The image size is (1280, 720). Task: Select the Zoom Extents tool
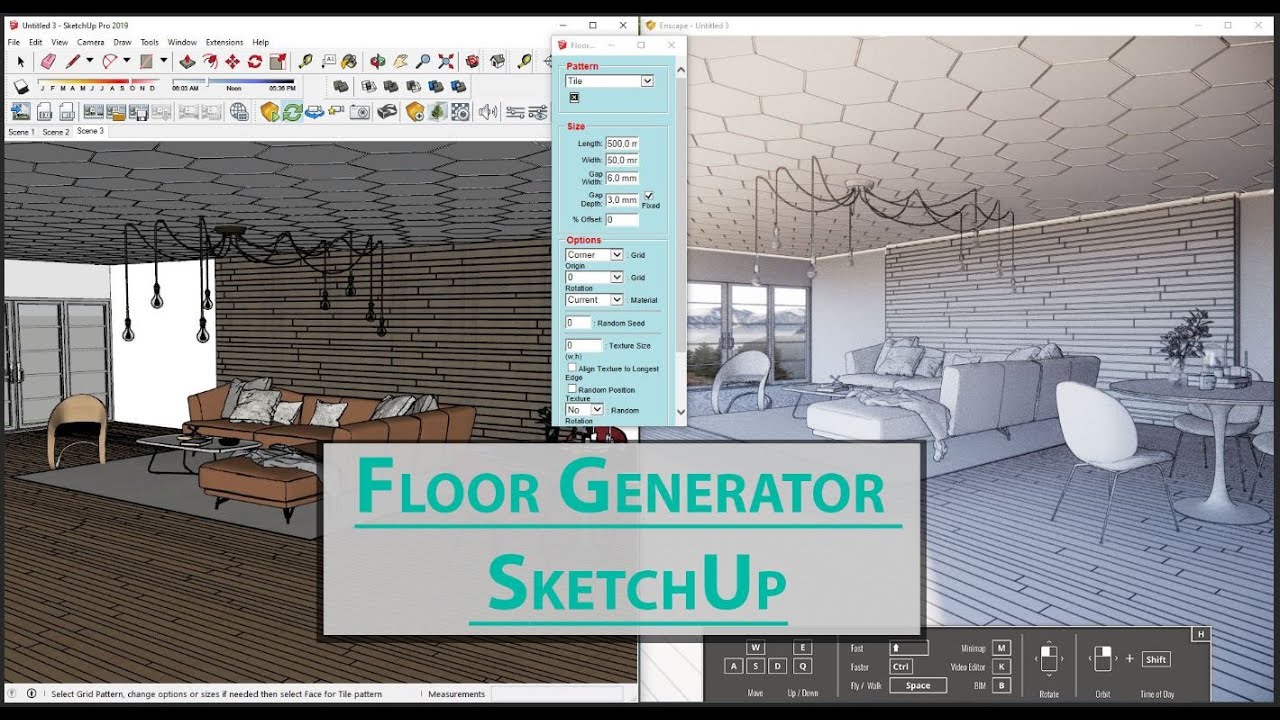(x=446, y=61)
